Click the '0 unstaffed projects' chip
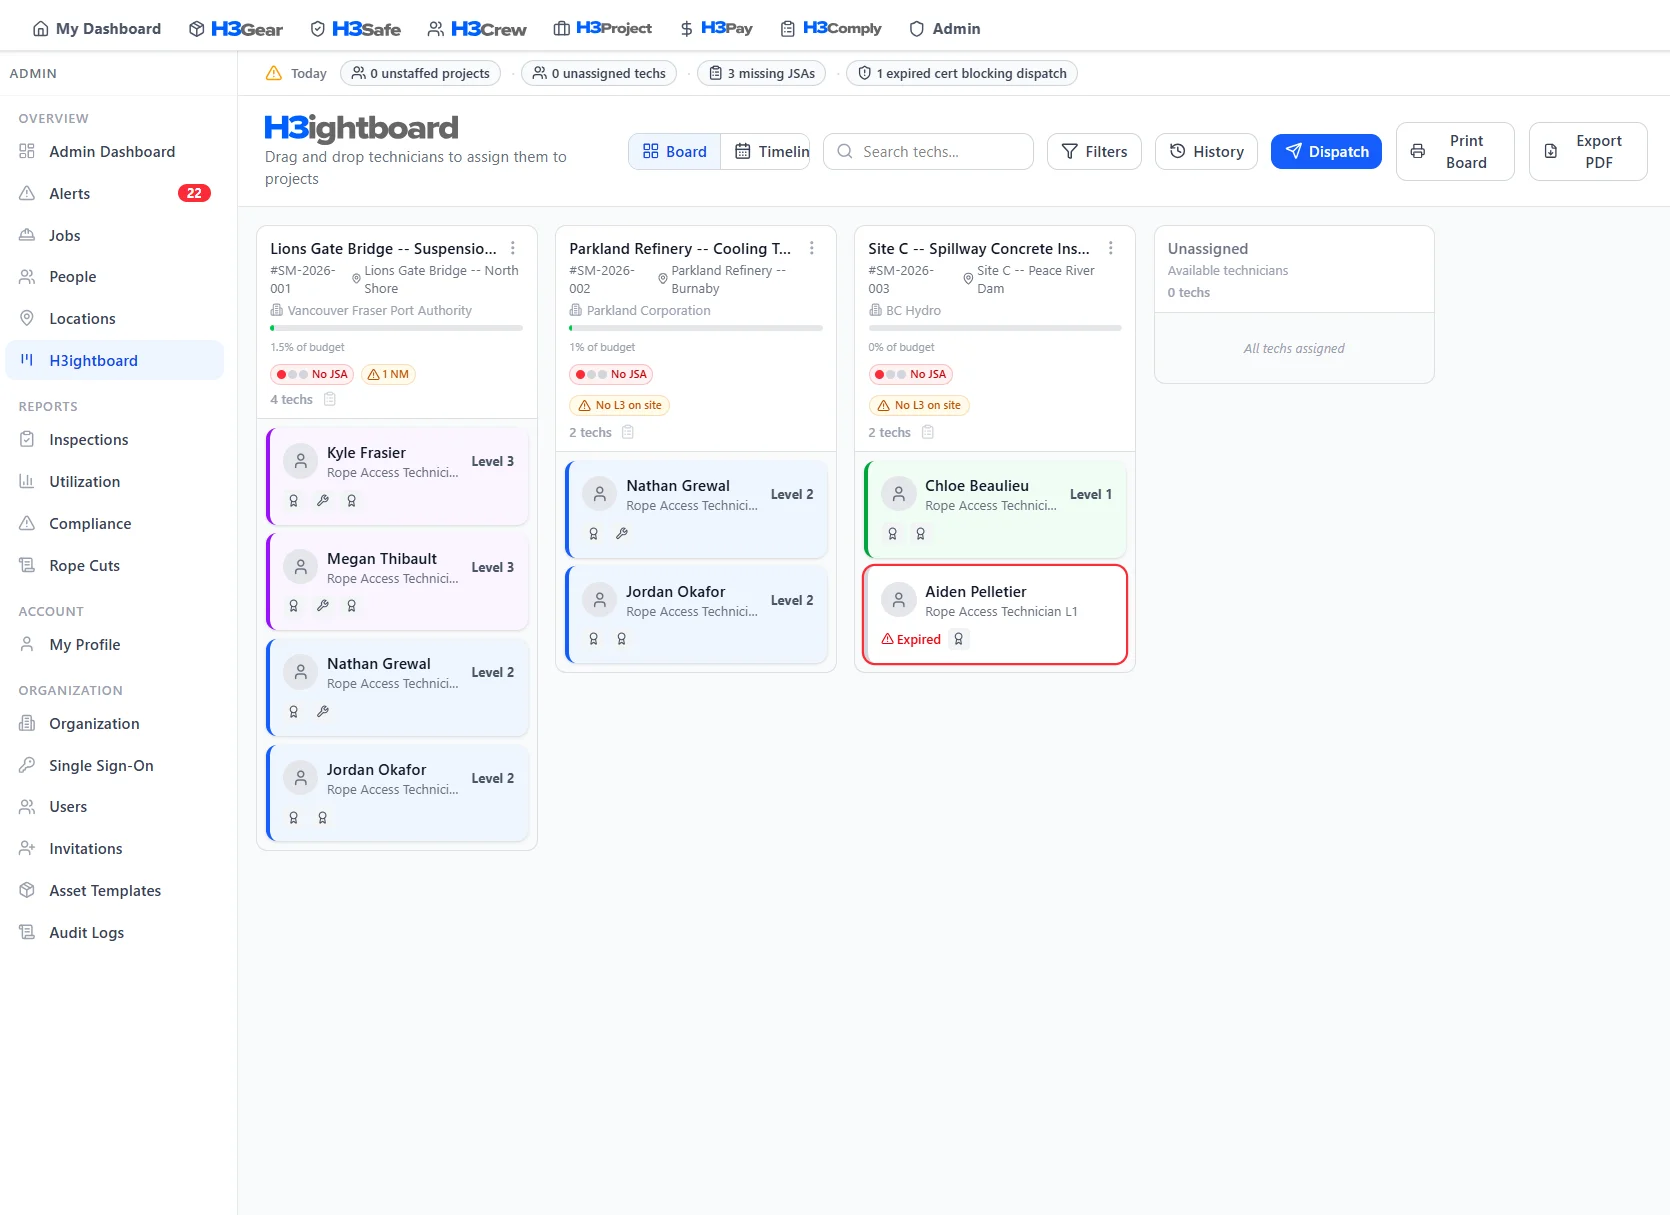 tap(421, 73)
